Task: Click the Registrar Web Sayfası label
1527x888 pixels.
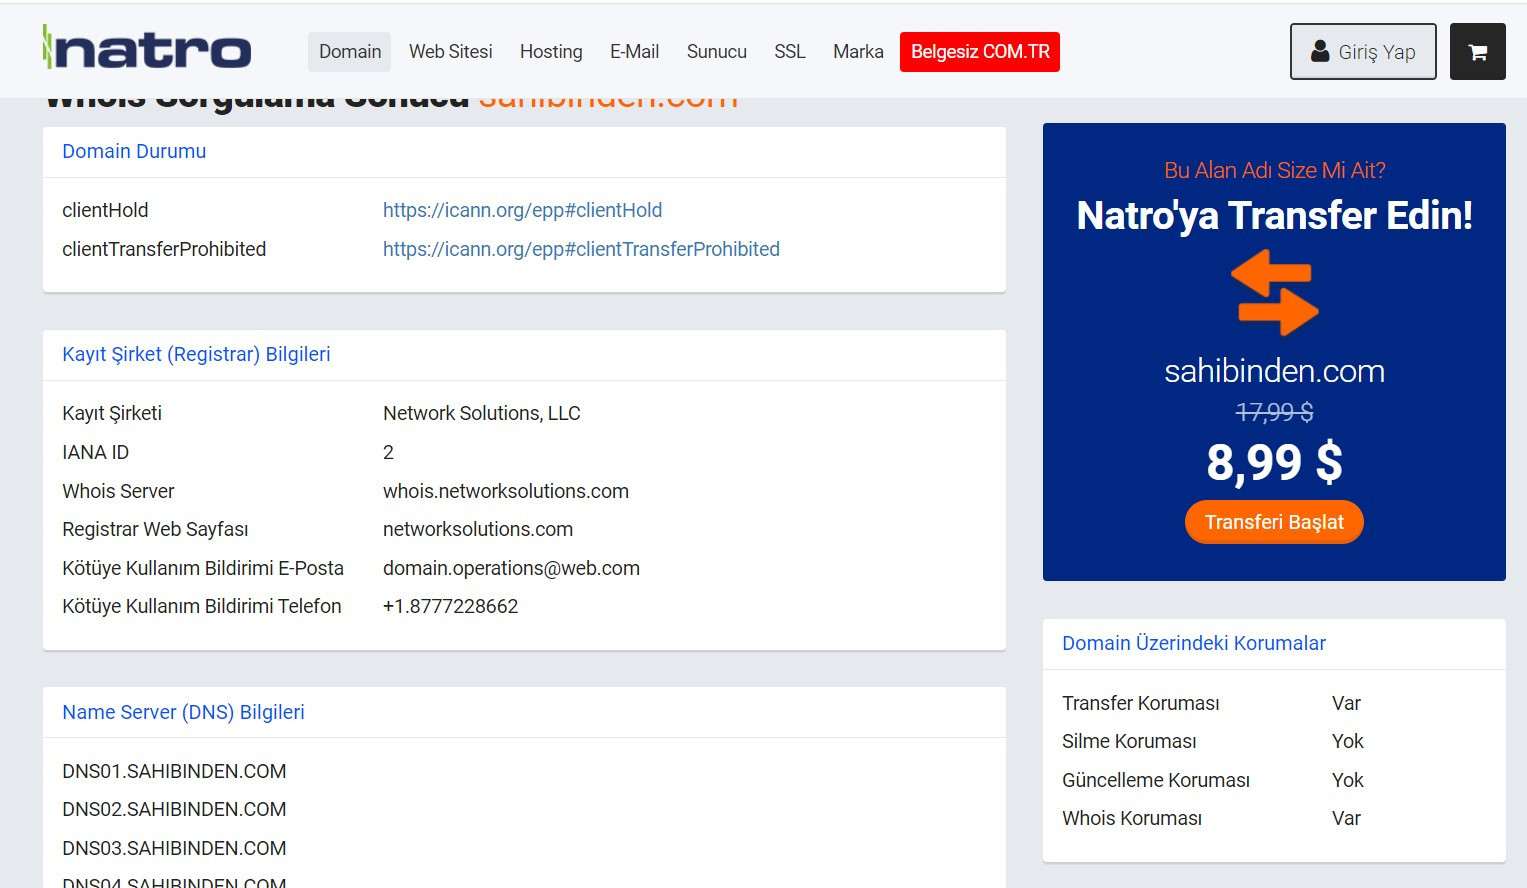Action: click(155, 529)
